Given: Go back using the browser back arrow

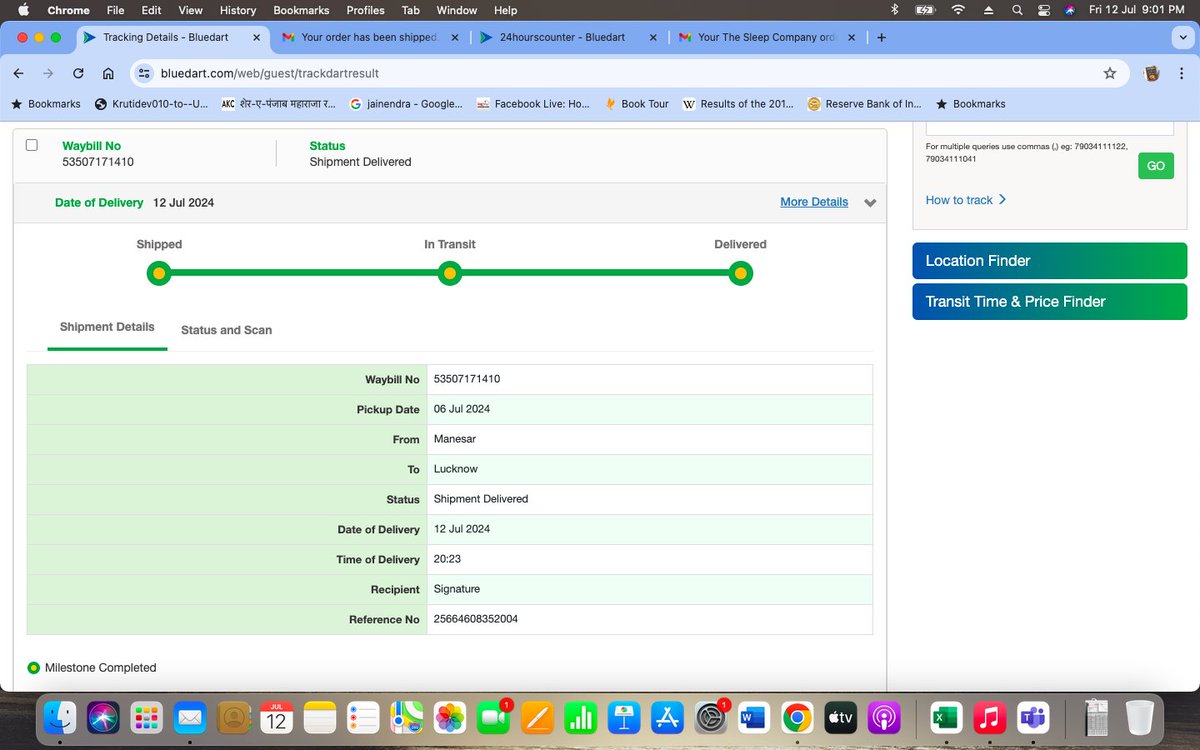Looking at the screenshot, I should (x=18, y=73).
